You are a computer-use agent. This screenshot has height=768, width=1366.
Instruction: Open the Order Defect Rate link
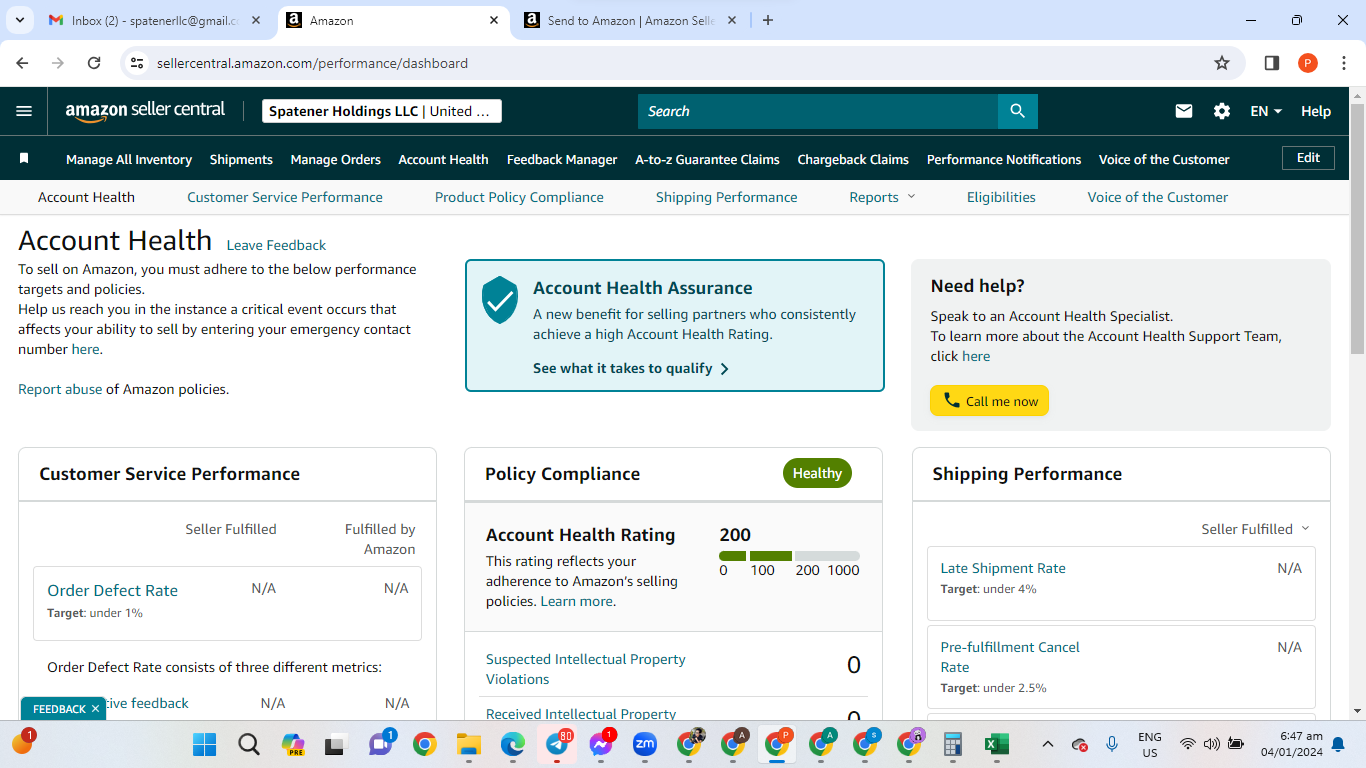point(113,590)
